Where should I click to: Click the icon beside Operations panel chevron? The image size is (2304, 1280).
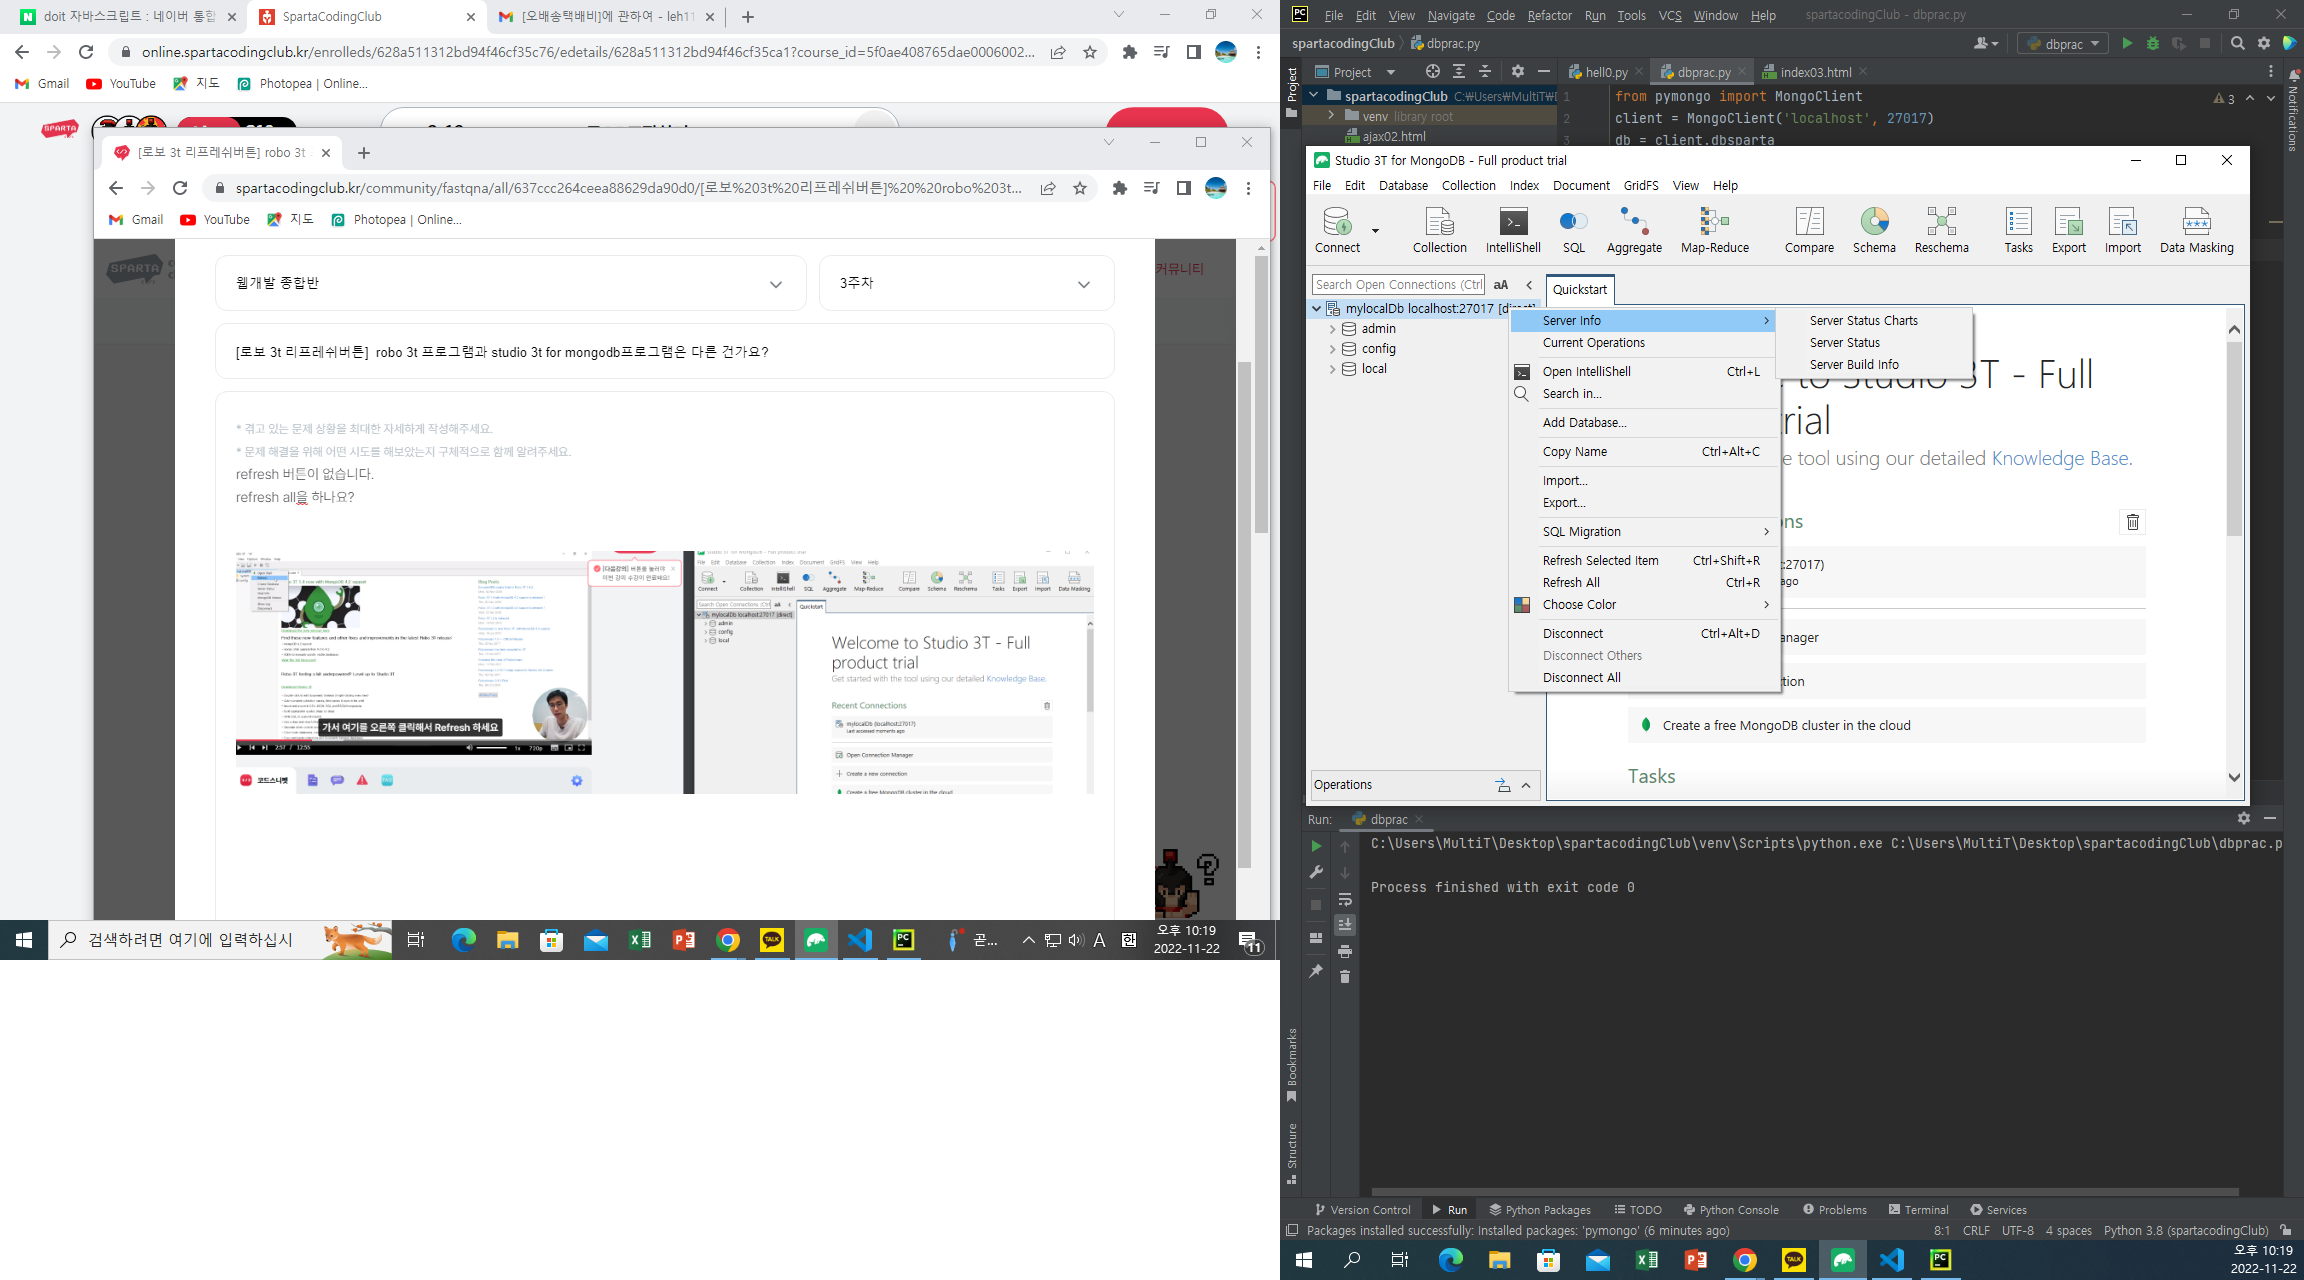click(x=1502, y=785)
